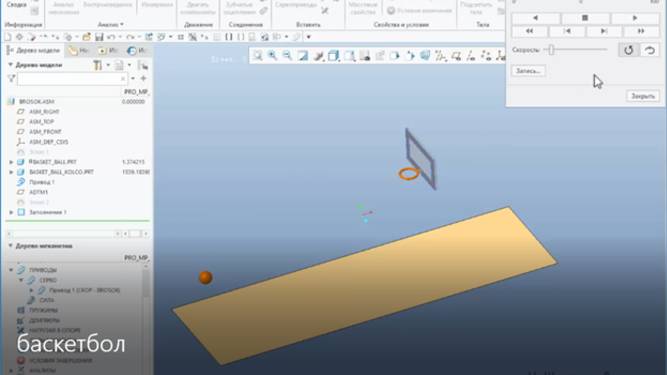Click the tan court floor surface
The image size is (667, 375).
point(365,285)
